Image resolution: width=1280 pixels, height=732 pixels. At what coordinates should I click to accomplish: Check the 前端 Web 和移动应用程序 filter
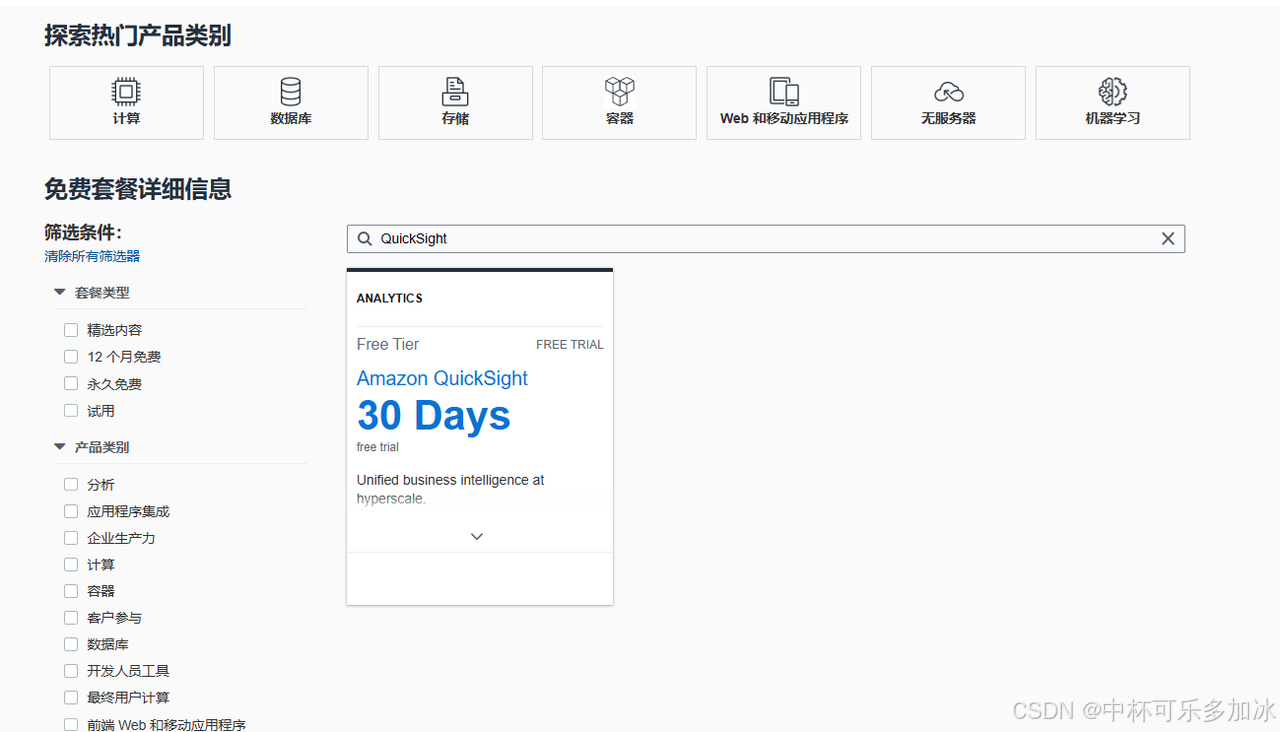point(71,725)
